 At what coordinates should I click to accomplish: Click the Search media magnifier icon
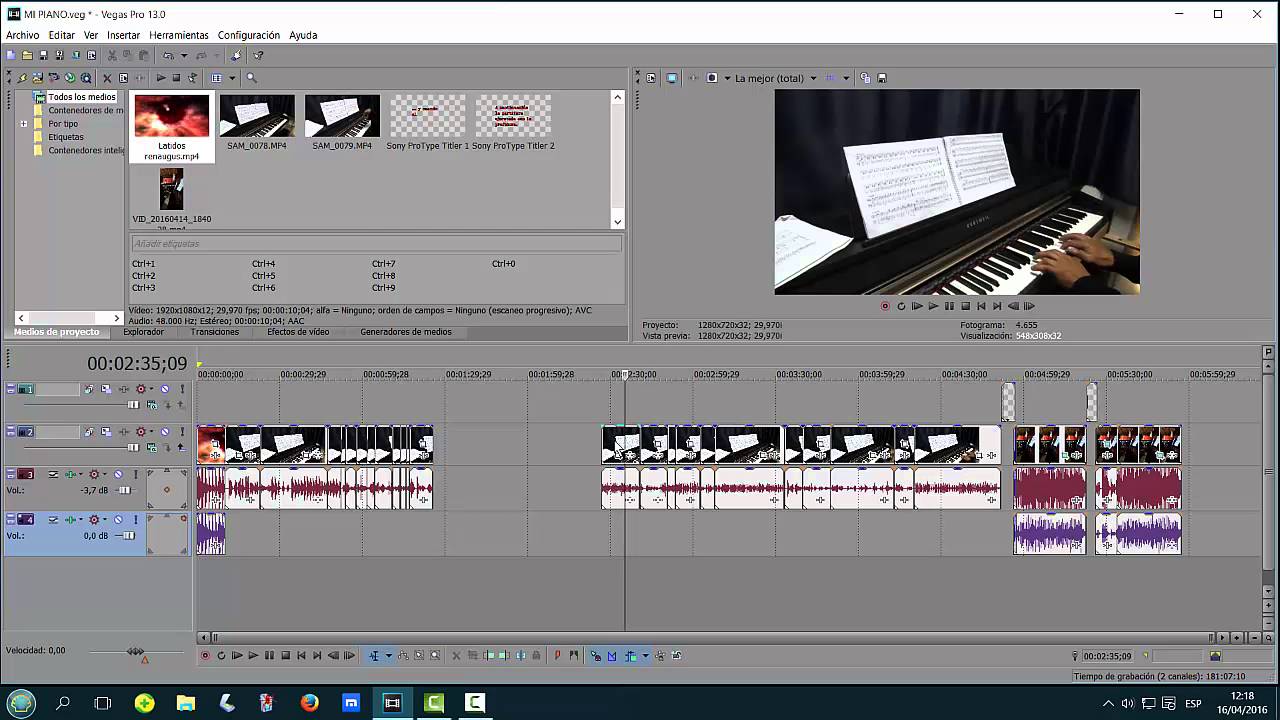[x=251, y=77]
